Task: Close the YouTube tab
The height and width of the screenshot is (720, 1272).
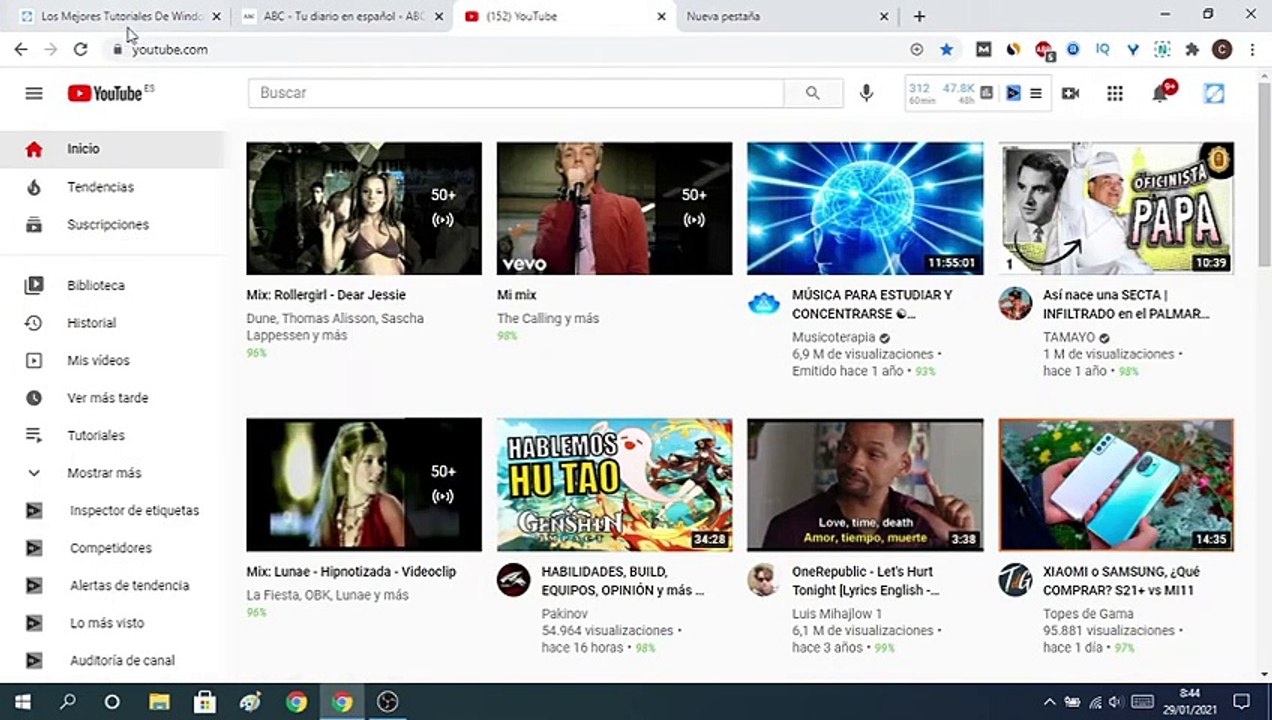Action: pyautogui.click(x=662, y=17)
